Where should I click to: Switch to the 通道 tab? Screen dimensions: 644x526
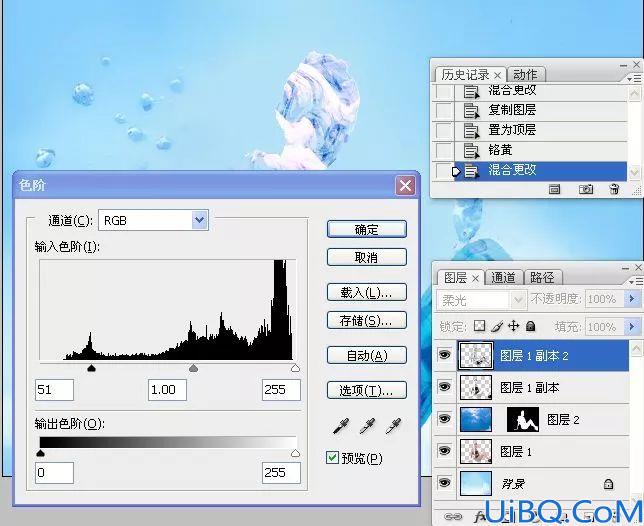click(x=503, y=278)
